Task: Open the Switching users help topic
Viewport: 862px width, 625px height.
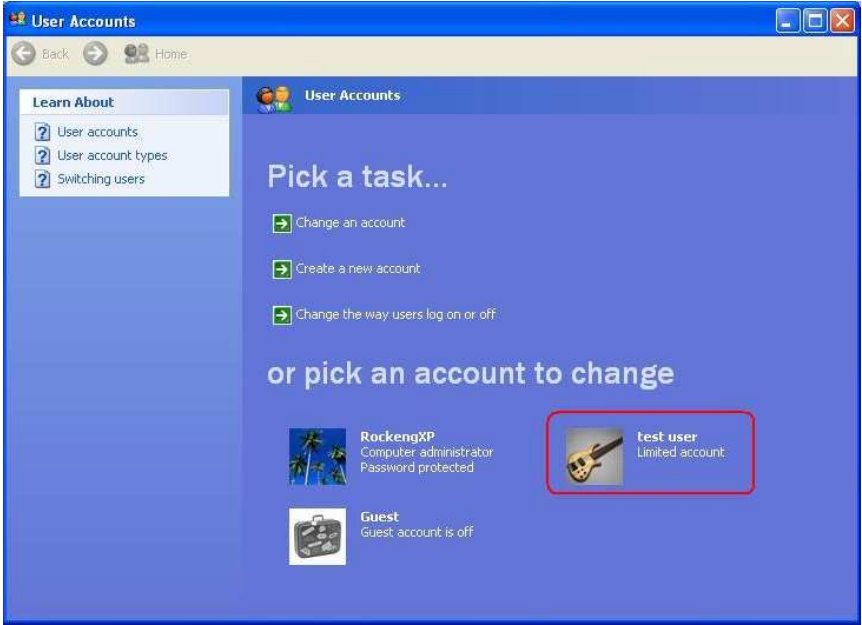Action: click(101, 179)
